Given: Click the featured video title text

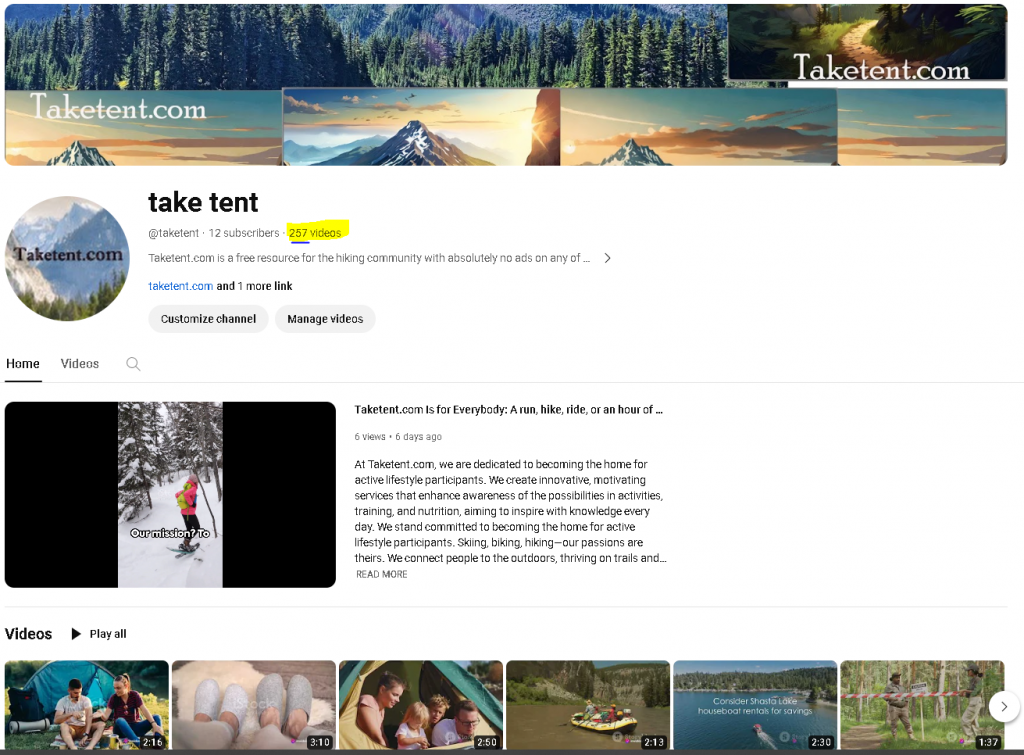Looking at the screenshot, I should pos(508,410).
